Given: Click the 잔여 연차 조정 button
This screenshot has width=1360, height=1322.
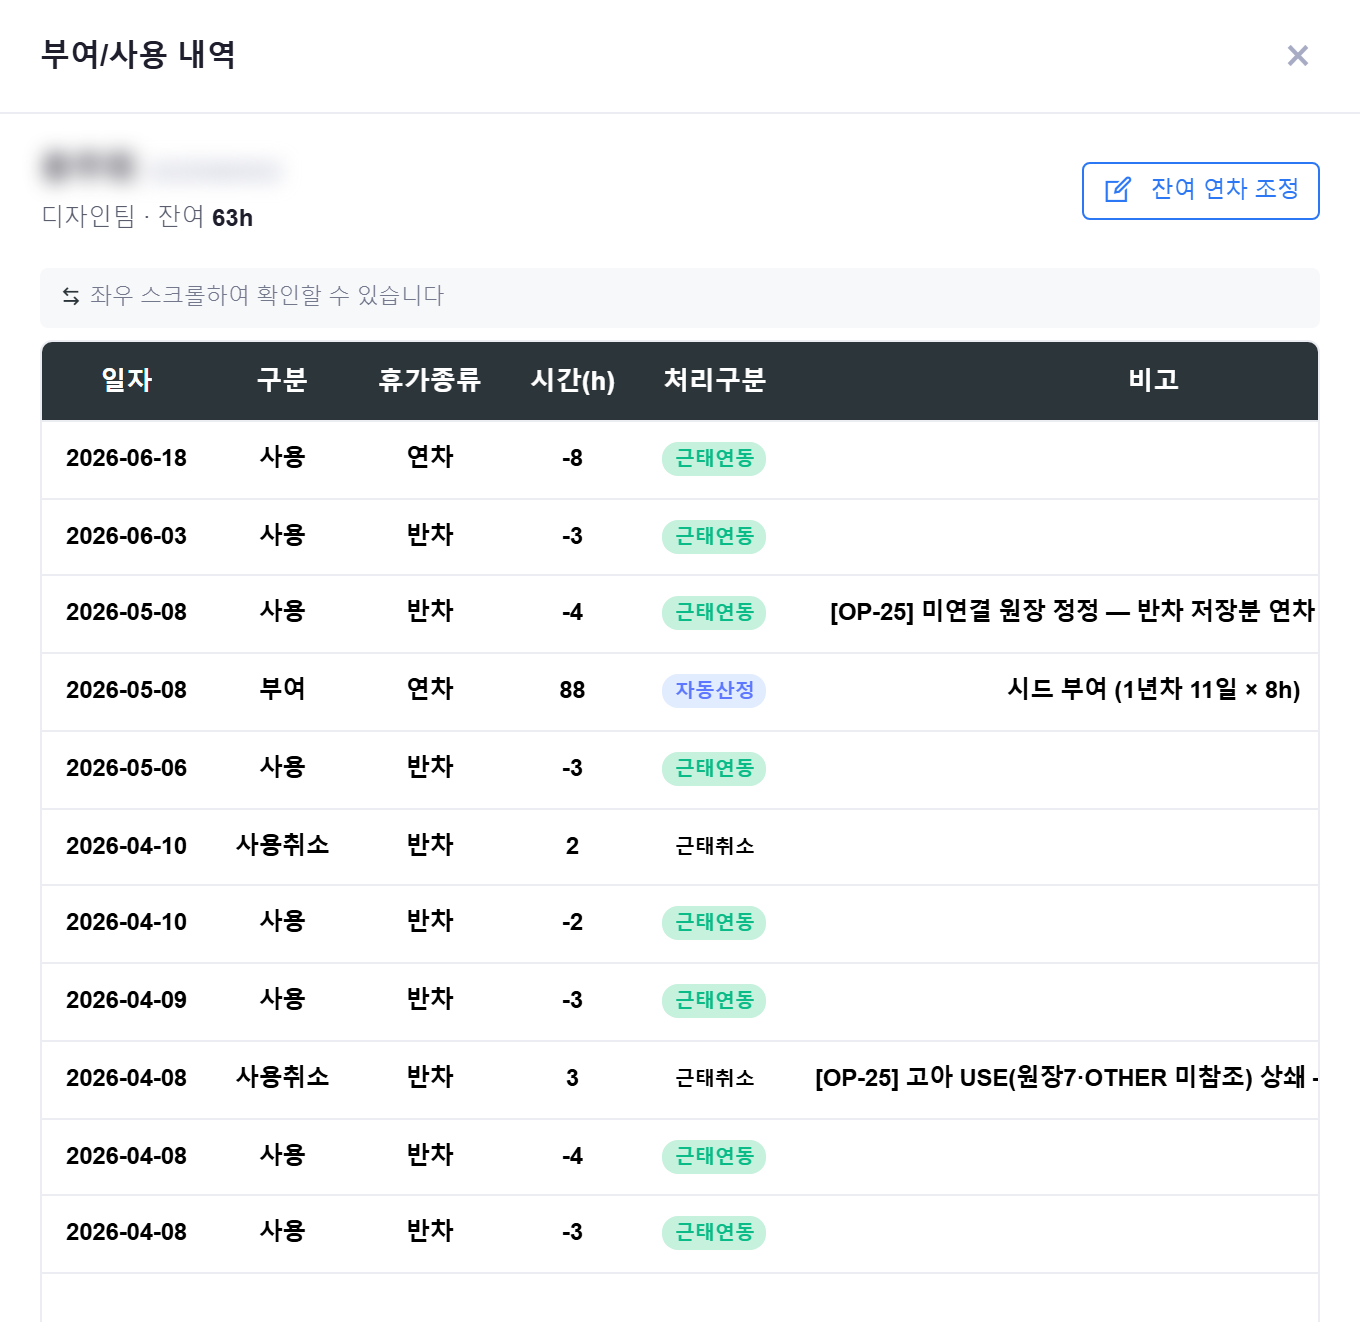Looking at the screenshot, I should (x=1200, y=190).
